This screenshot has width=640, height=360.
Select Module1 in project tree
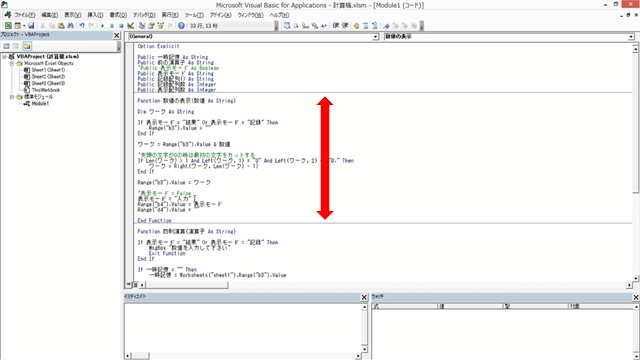pyautogui.click(x=40, y=103)
